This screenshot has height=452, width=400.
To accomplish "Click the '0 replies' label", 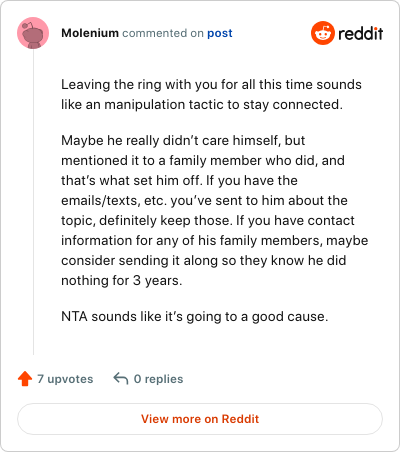I will (158, 379).
